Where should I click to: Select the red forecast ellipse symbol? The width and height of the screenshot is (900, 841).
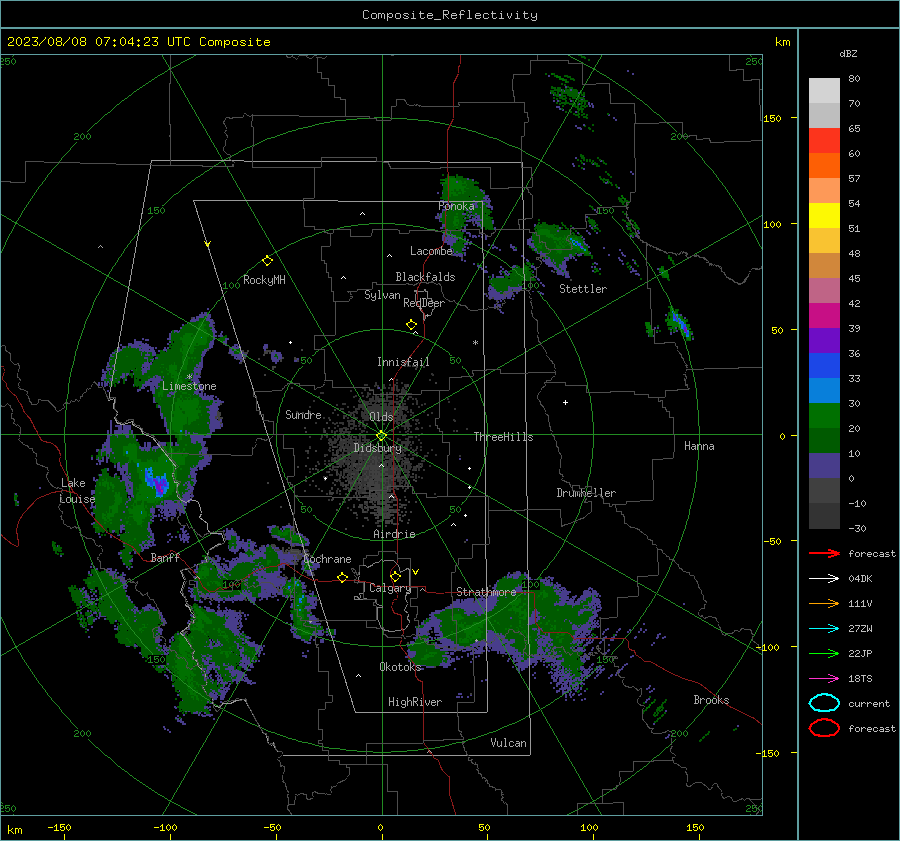(824, 728)
